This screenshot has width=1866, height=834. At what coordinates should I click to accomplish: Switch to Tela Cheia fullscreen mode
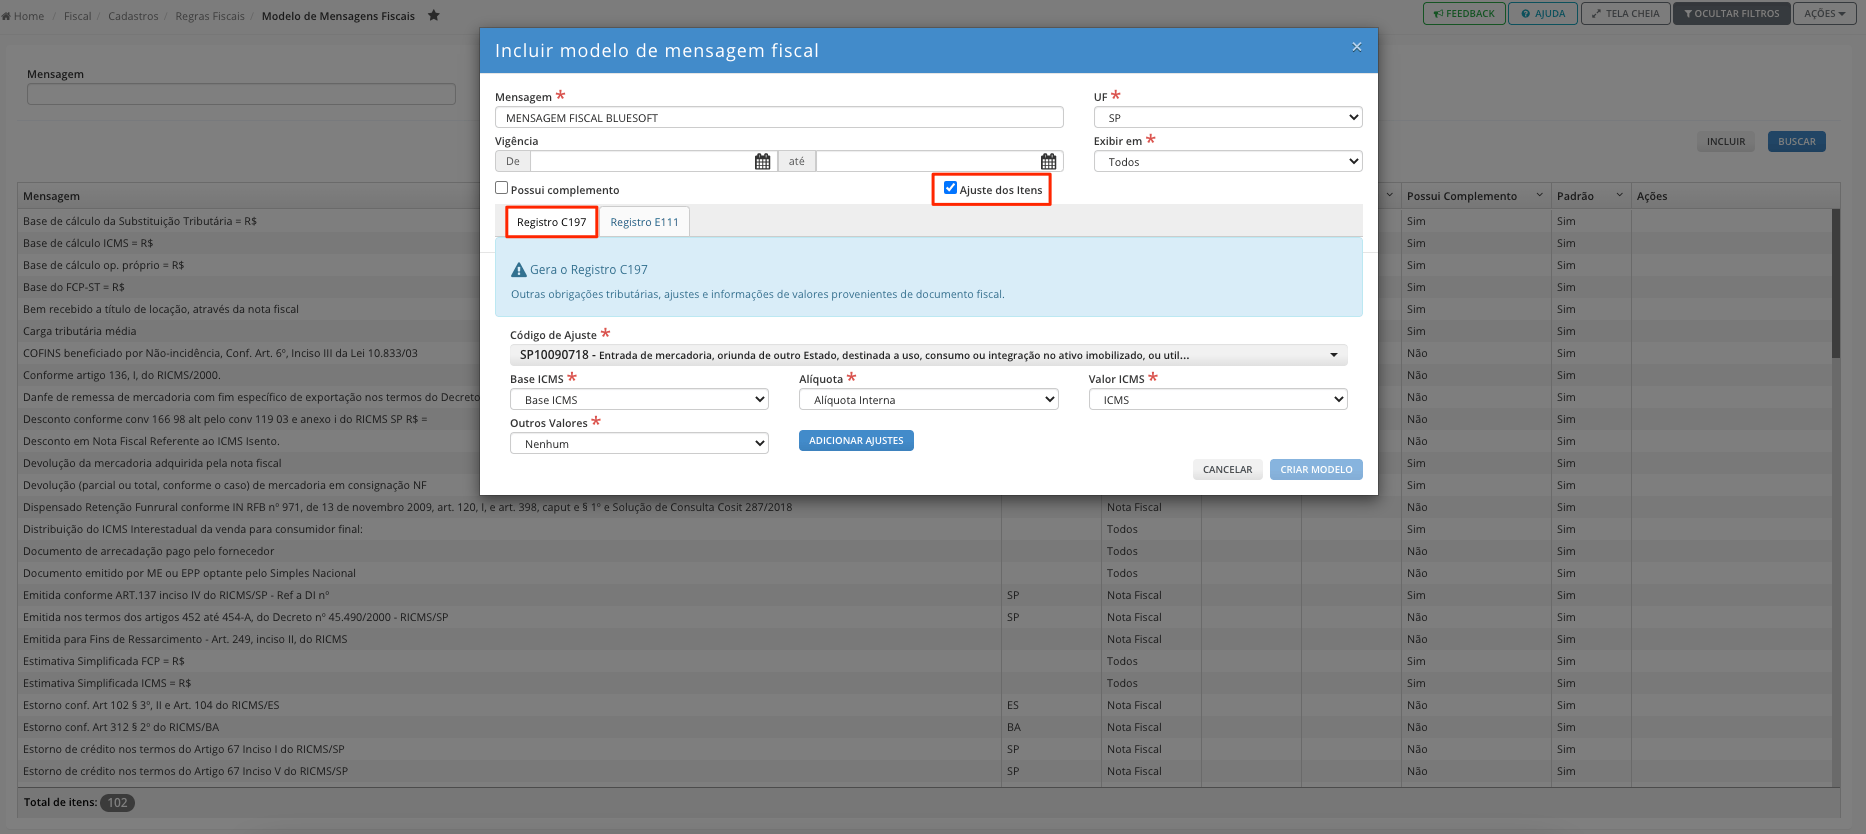pyautogui.click(x=1625, y=14)
